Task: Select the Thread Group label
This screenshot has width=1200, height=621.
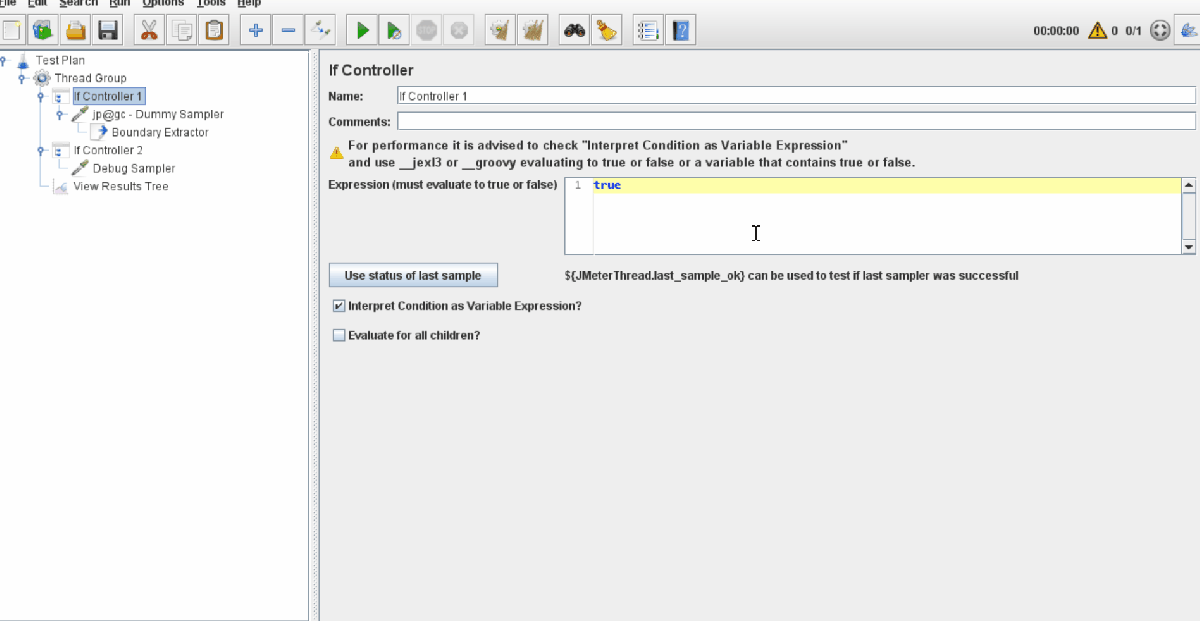Action: tap(90, 78)
